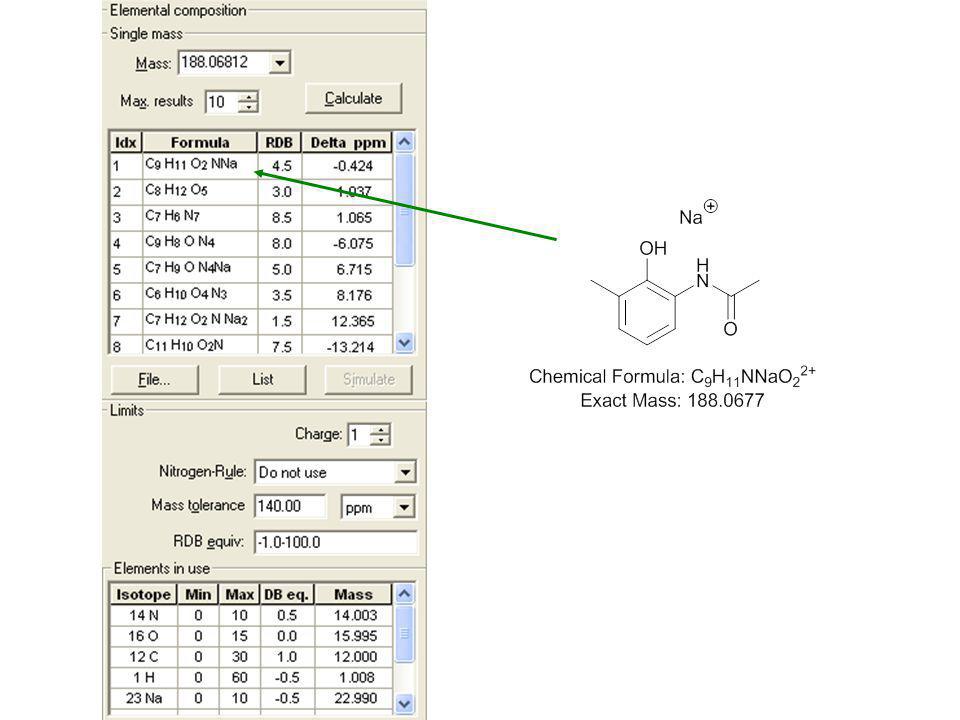This screenshot has height=720, width=960.
Task: Click elements table scroll up arrow
Action: [x=404, y=593]
